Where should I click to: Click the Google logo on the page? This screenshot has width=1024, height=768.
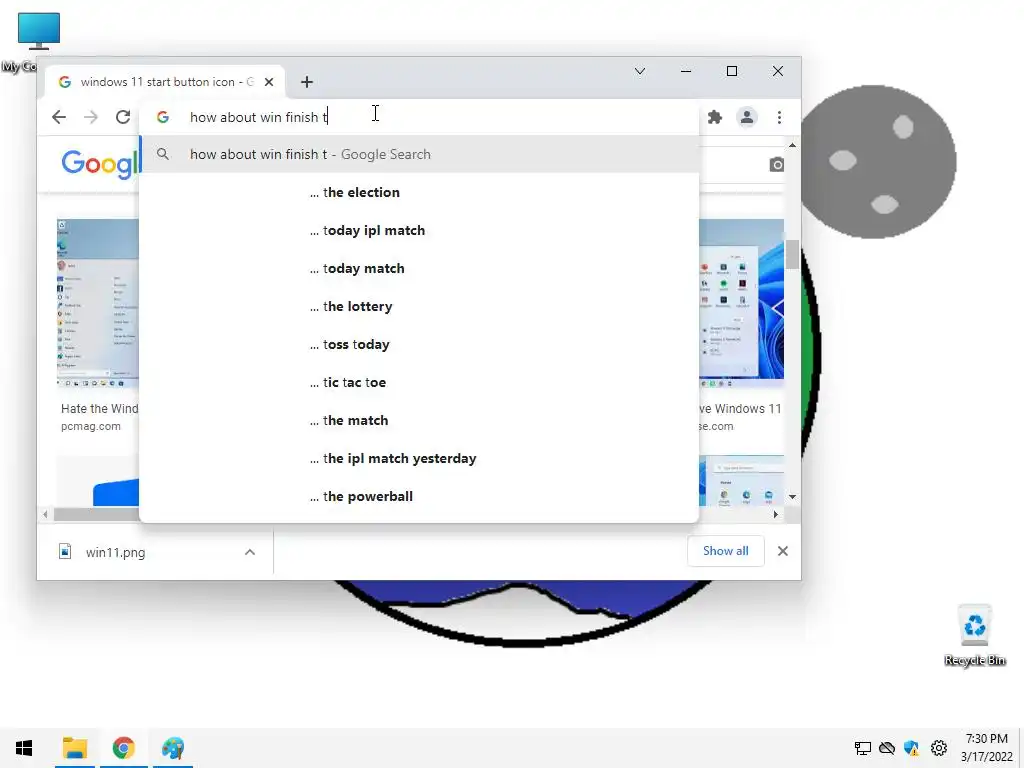[x=100, y=163]
